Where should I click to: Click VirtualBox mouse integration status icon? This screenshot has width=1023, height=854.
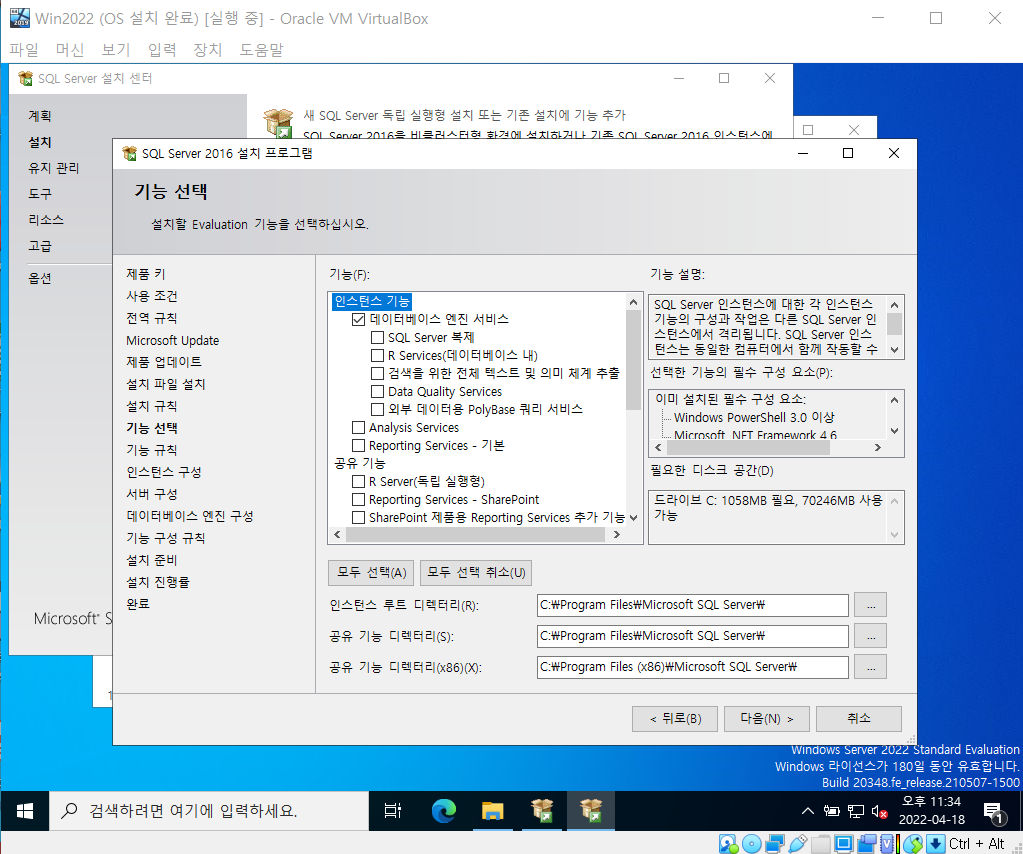(913, 844)
